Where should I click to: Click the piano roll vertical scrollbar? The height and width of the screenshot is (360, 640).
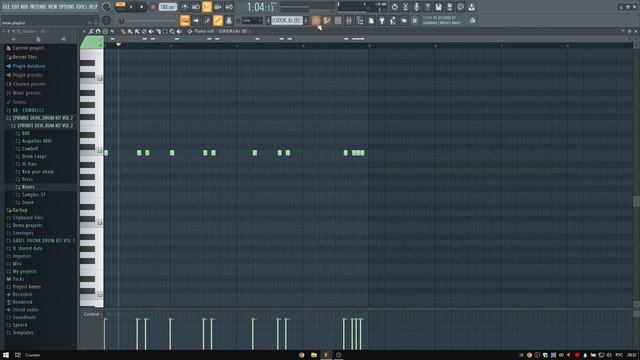tap(636, 201)
